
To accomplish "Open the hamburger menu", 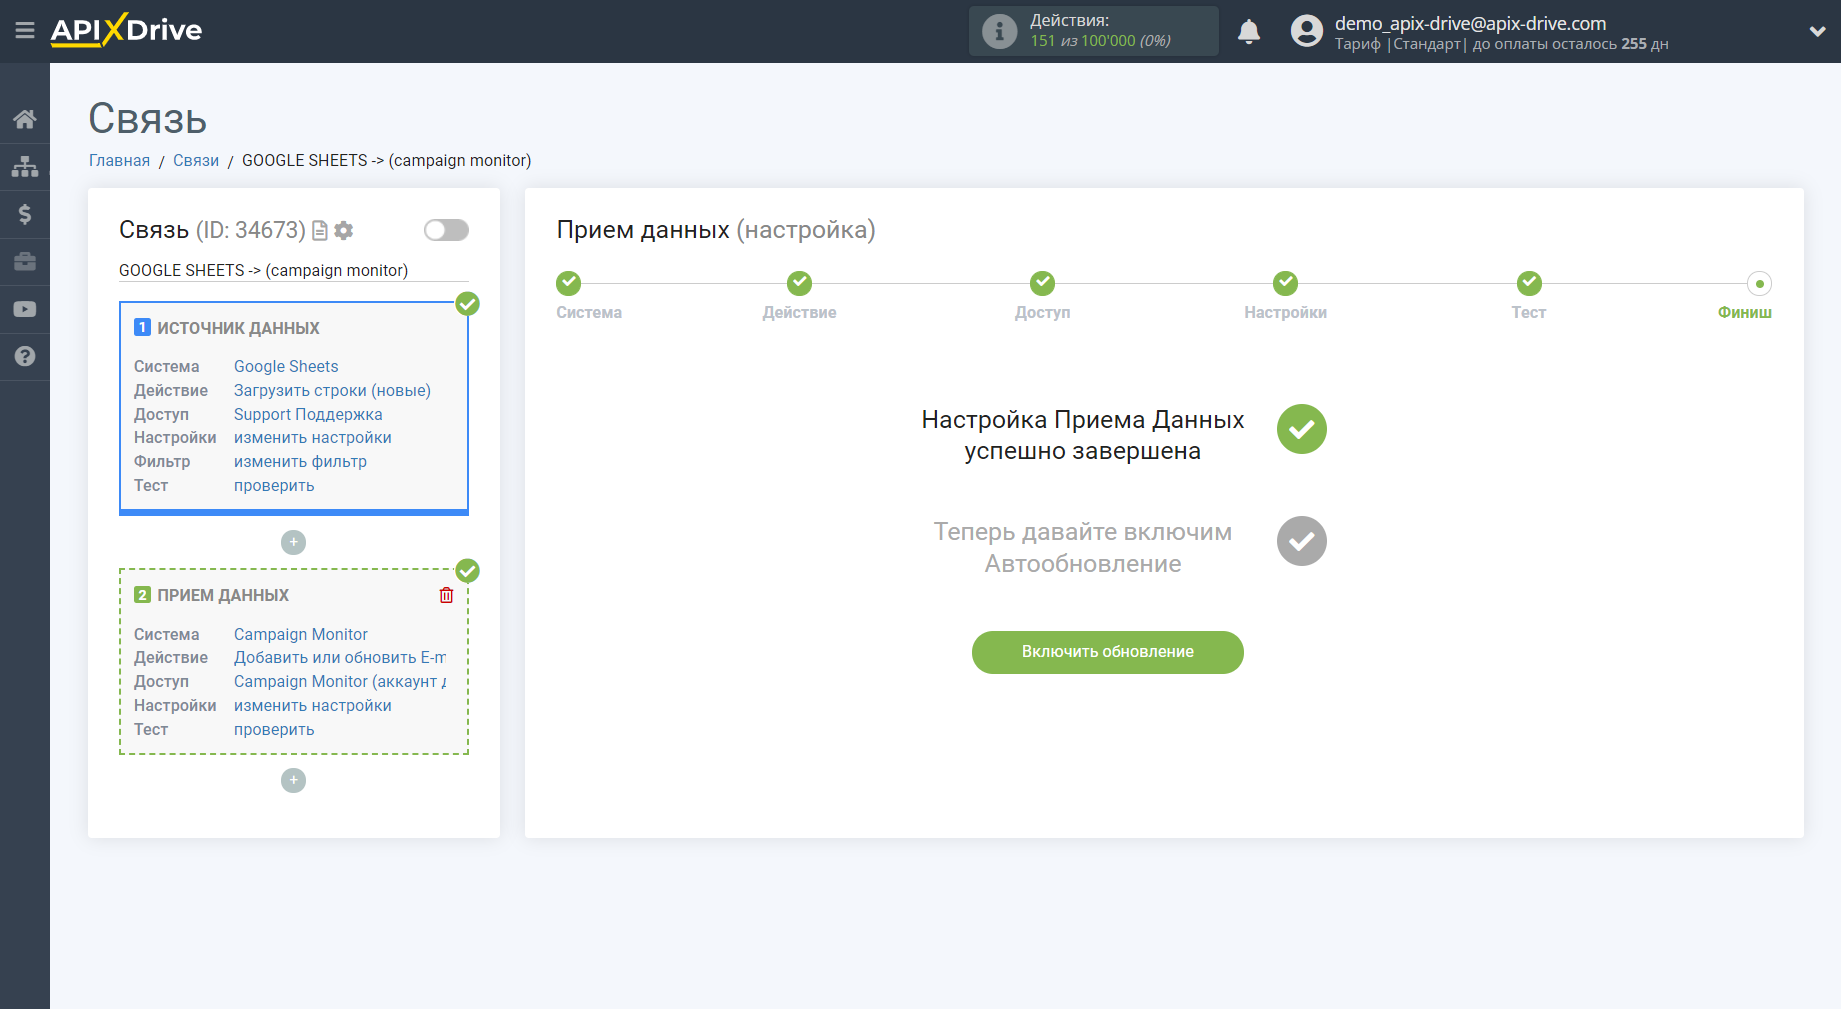I will 25,31.
